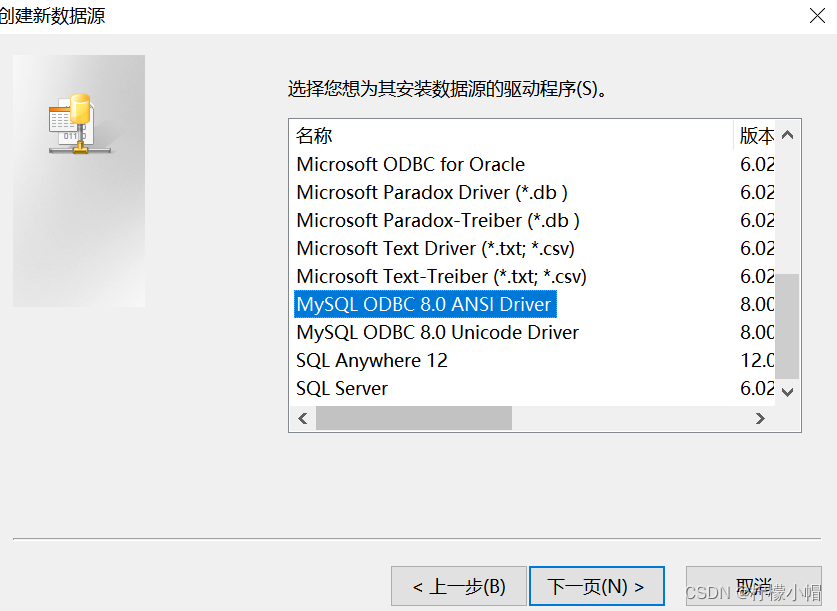Click the scroll down arrow in driver list
Image resolution: width=837 pixels, height=611 pixels.
(x=787, y=392)
